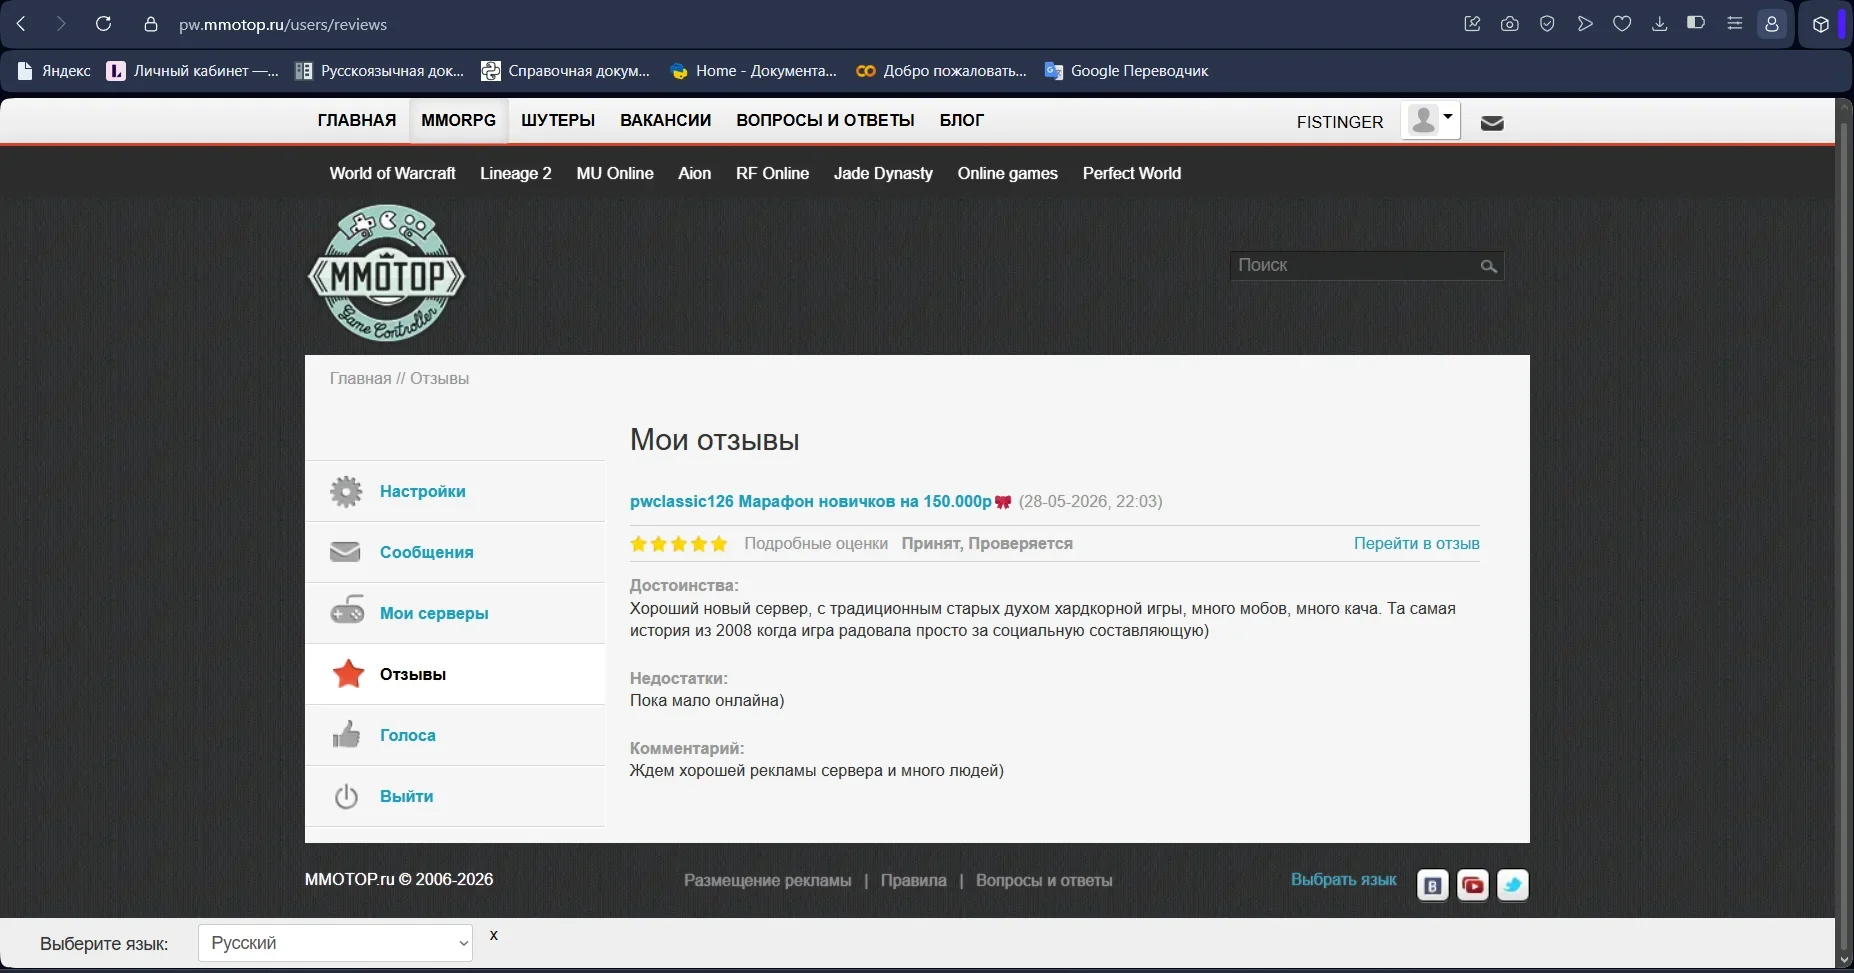
Task: Go to World of Warcraft section
Action: click(393, 173)
